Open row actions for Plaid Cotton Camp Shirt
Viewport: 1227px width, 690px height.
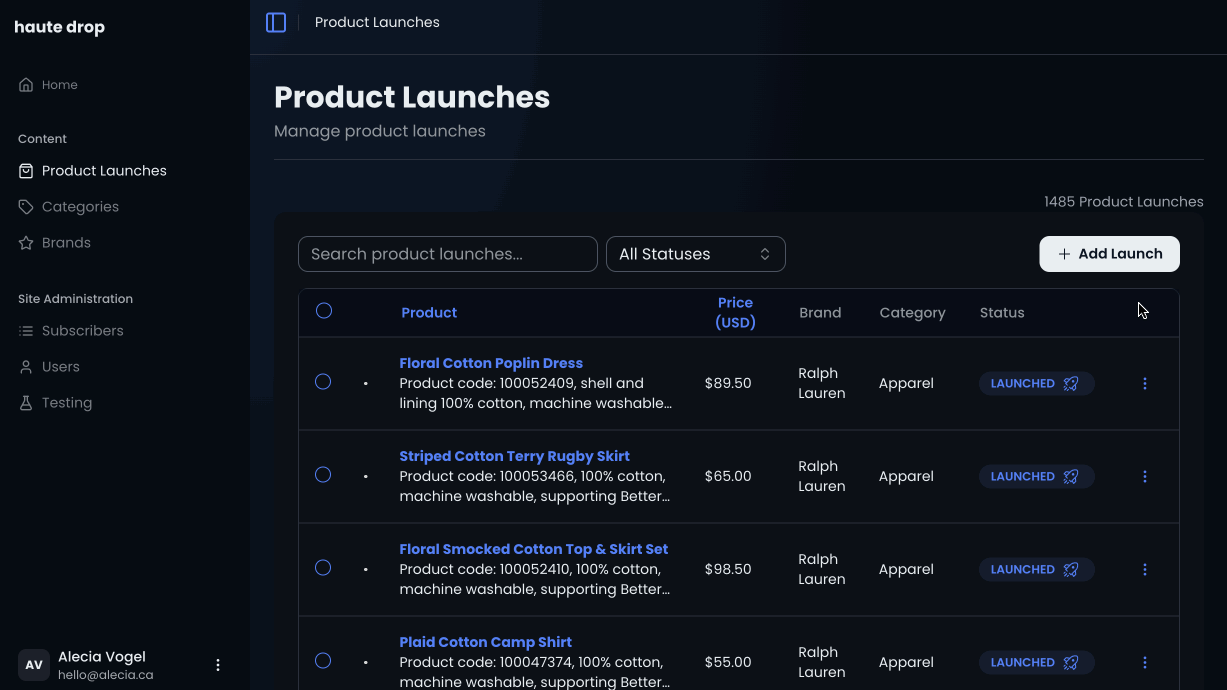click(1145, 662)
